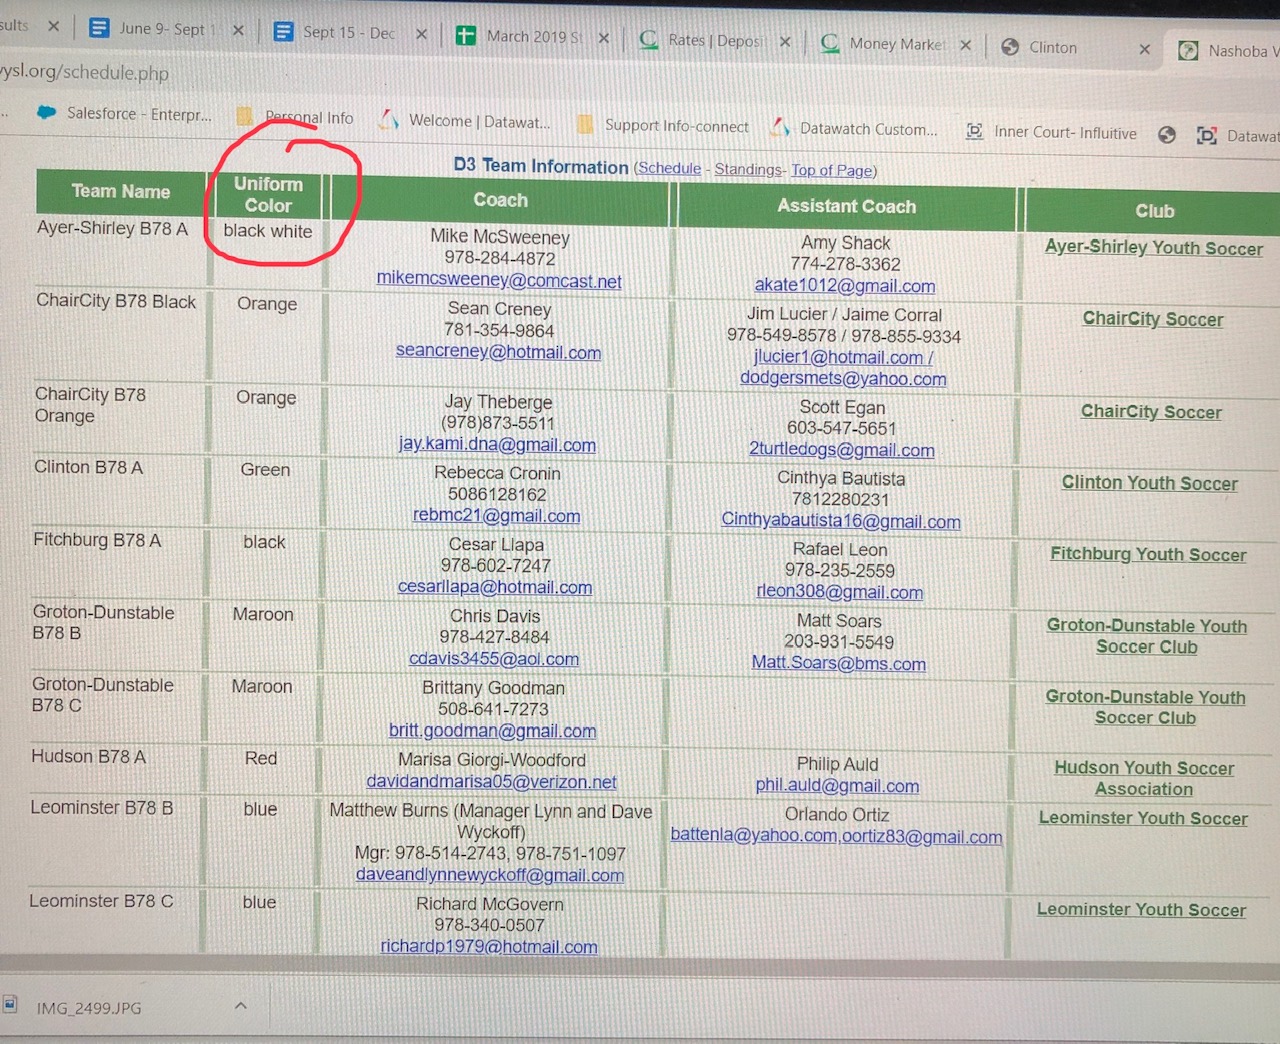This screenshot has width=1280, height=1044.
Task: Click the dodgersmets@yahoo.com link
Action: point(843,378)
